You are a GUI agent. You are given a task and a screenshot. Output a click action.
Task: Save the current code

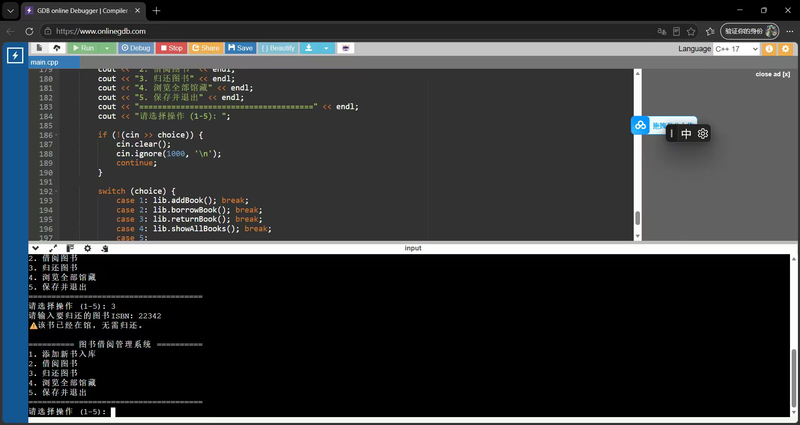click(x=240, y=48)
